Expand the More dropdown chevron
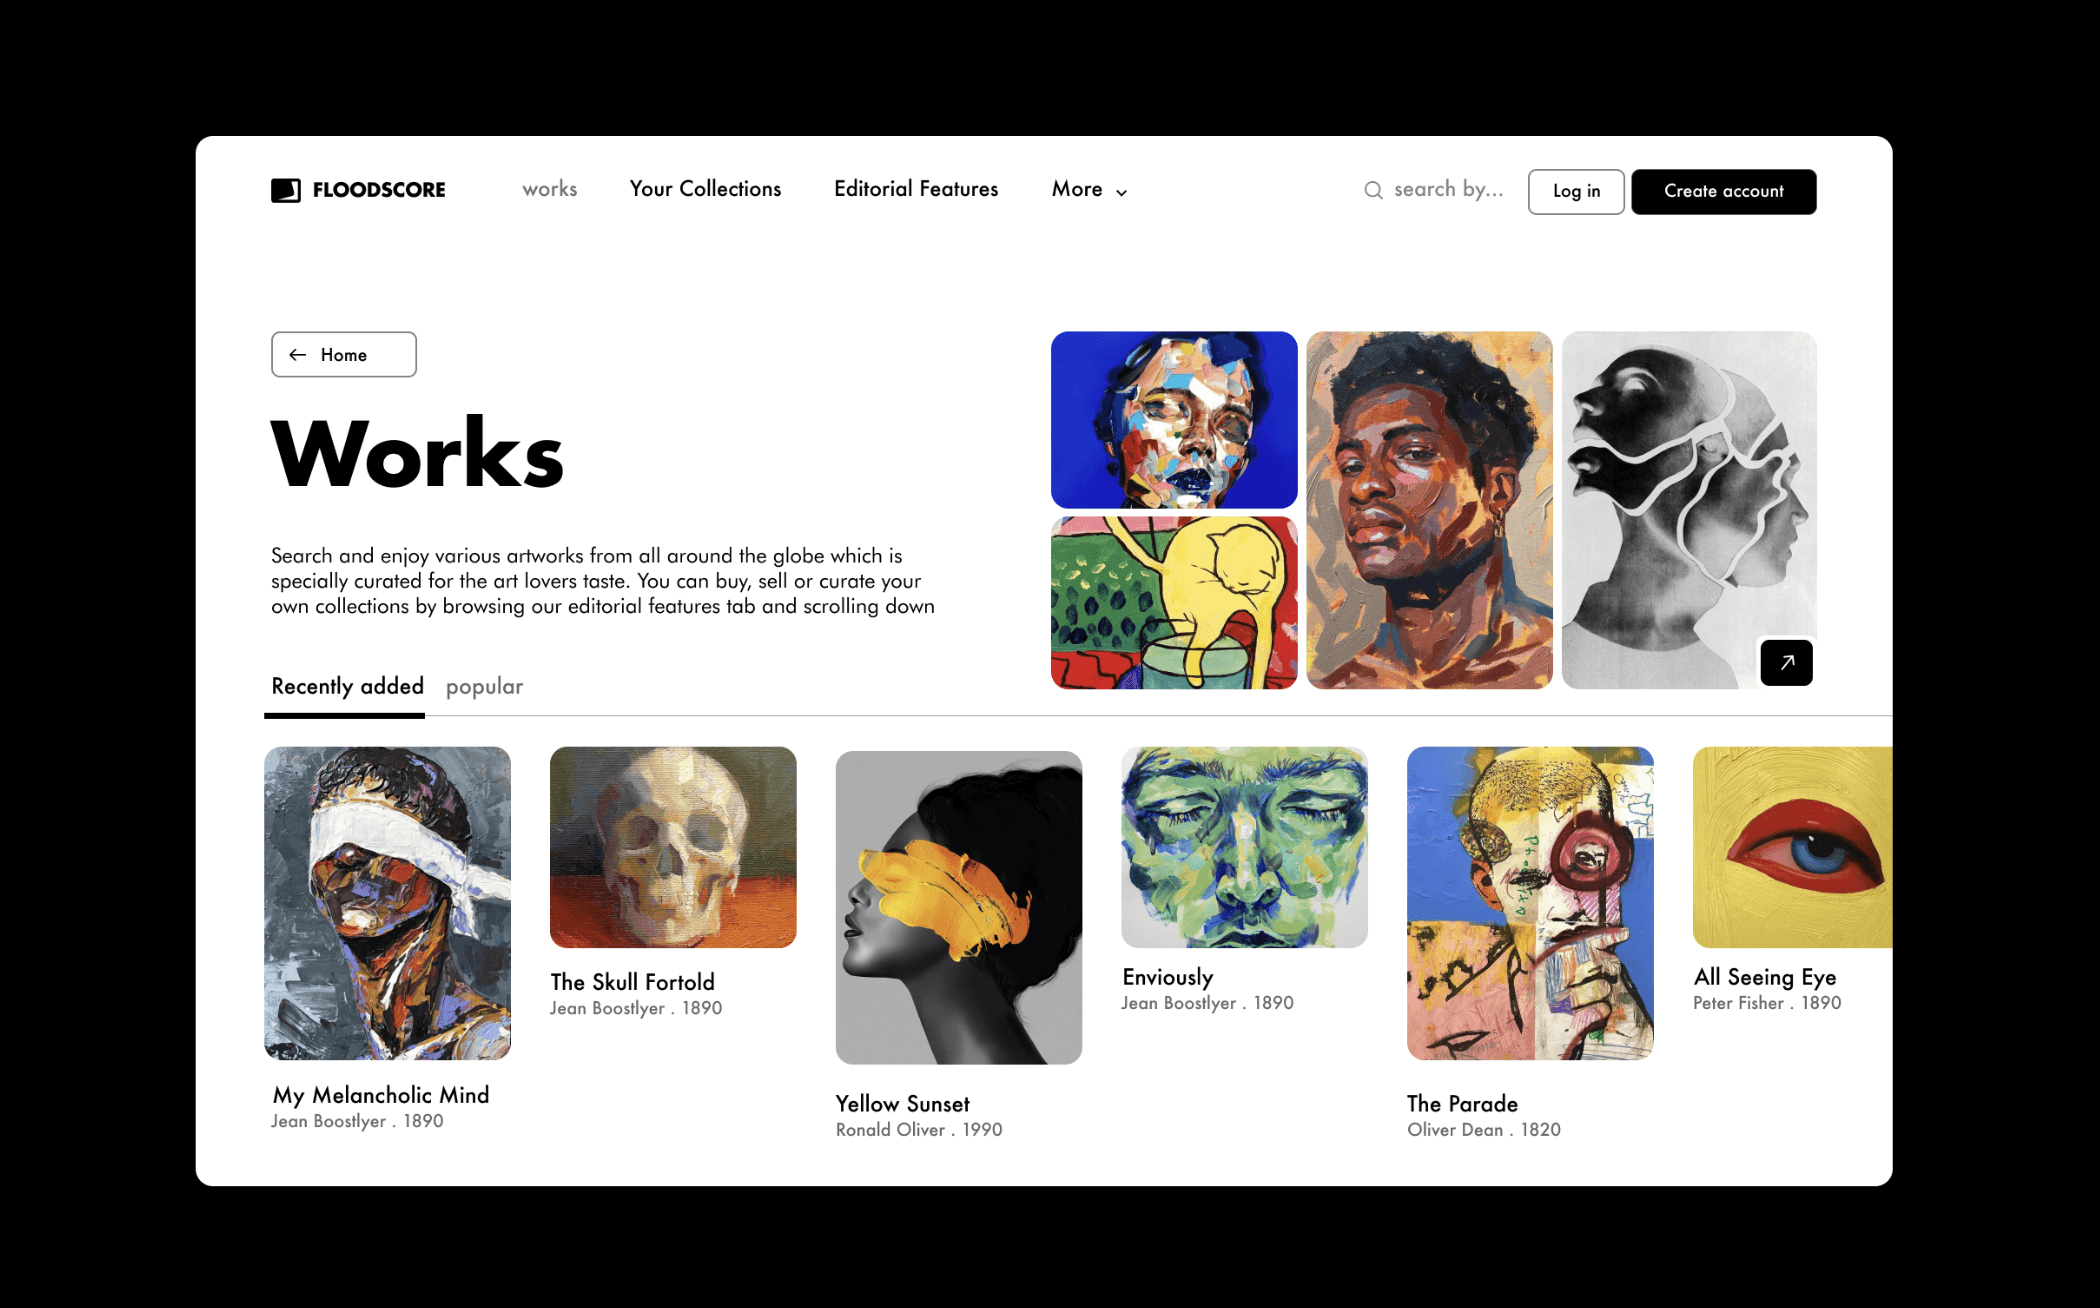 pyautogui.click(x=1121, y=192)
